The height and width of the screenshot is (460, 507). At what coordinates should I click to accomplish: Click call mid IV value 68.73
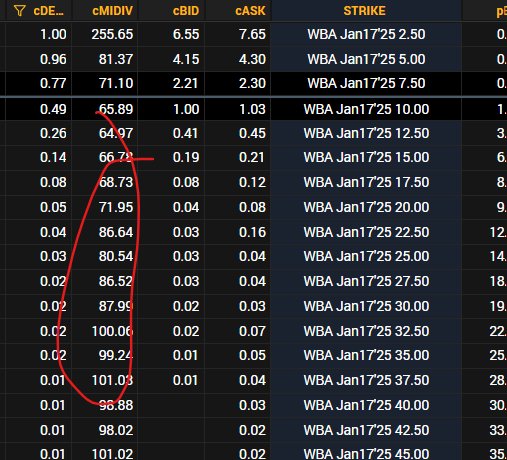pyautogui.click(x=116, y=182)
